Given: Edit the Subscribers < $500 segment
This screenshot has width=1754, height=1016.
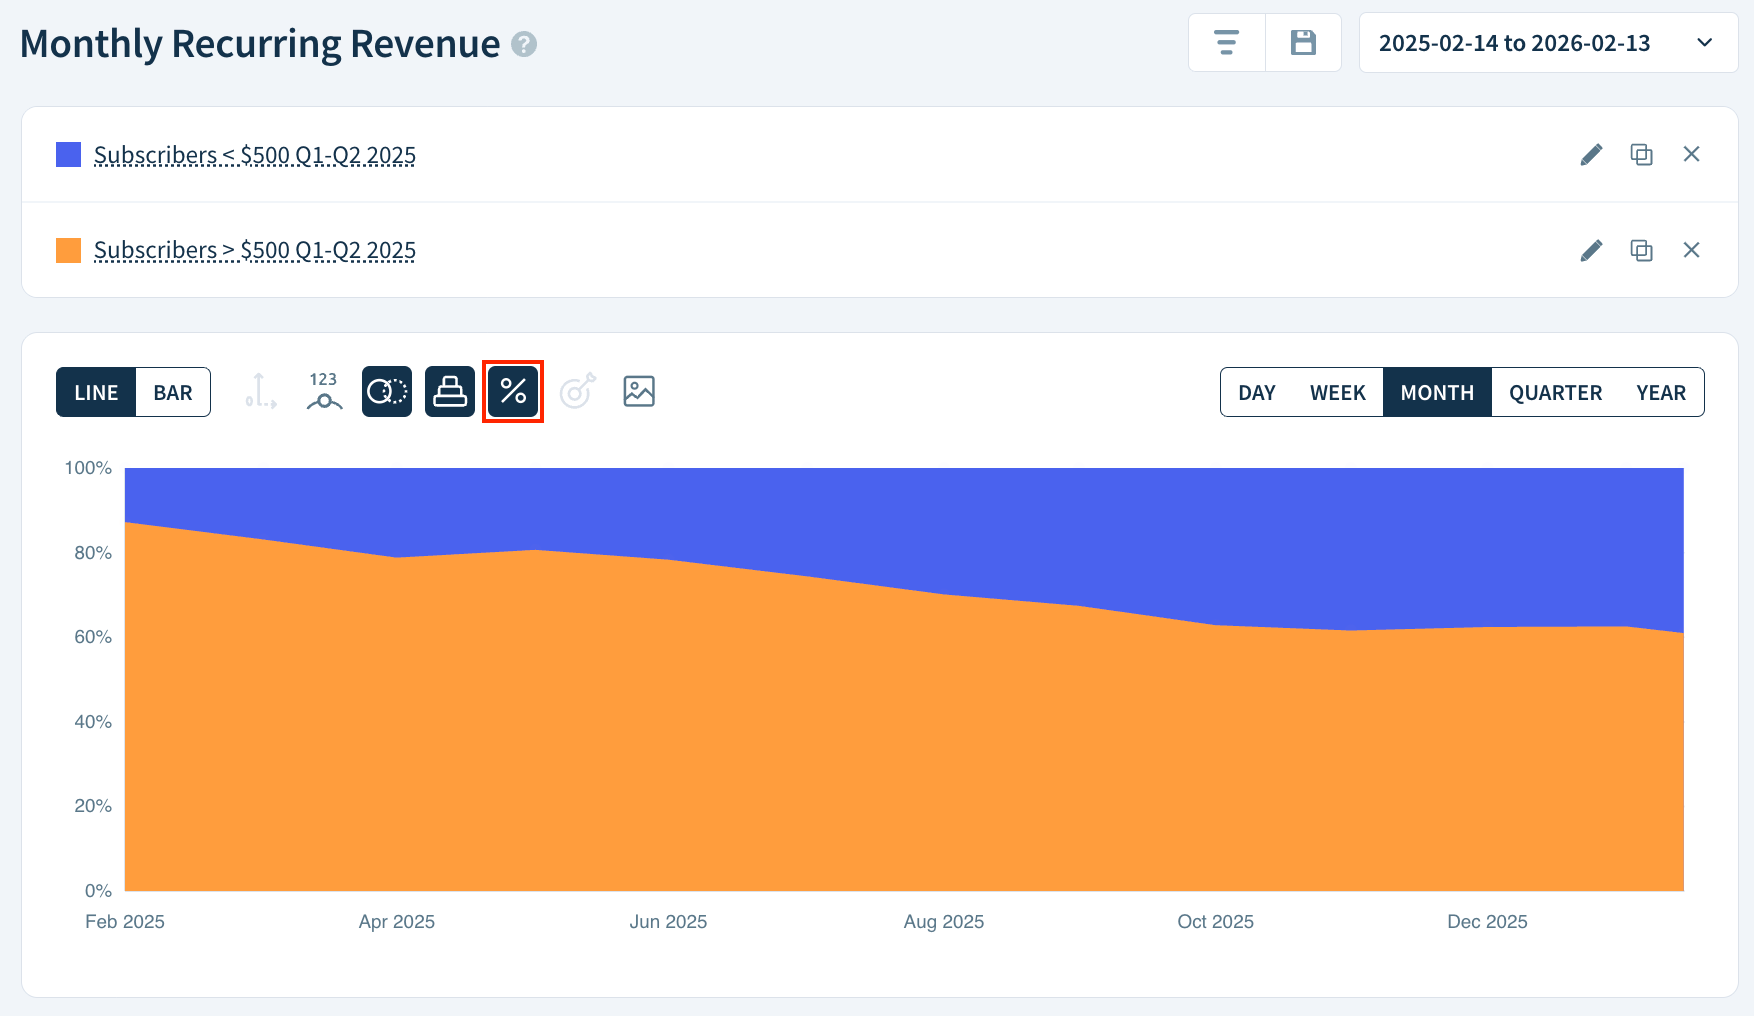Looking at the screenshot, I should coord(1592,154).
